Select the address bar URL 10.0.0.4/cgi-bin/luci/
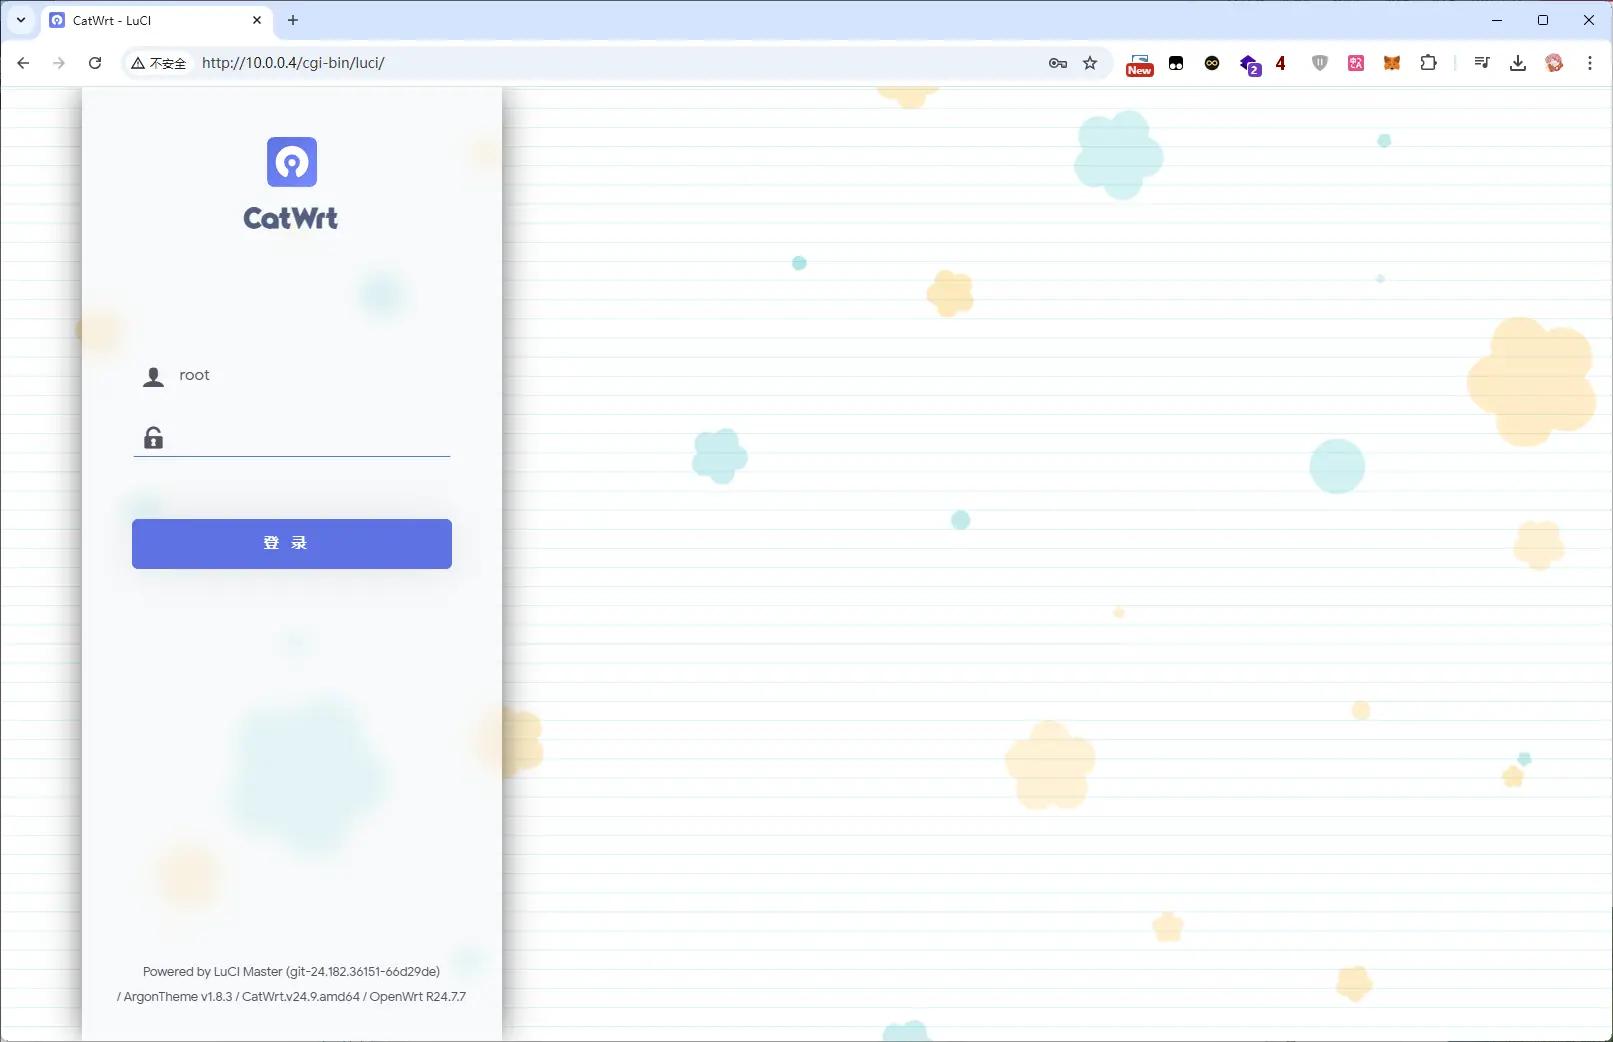This screenshot has width=1613, height=1042. coord(293,63)
